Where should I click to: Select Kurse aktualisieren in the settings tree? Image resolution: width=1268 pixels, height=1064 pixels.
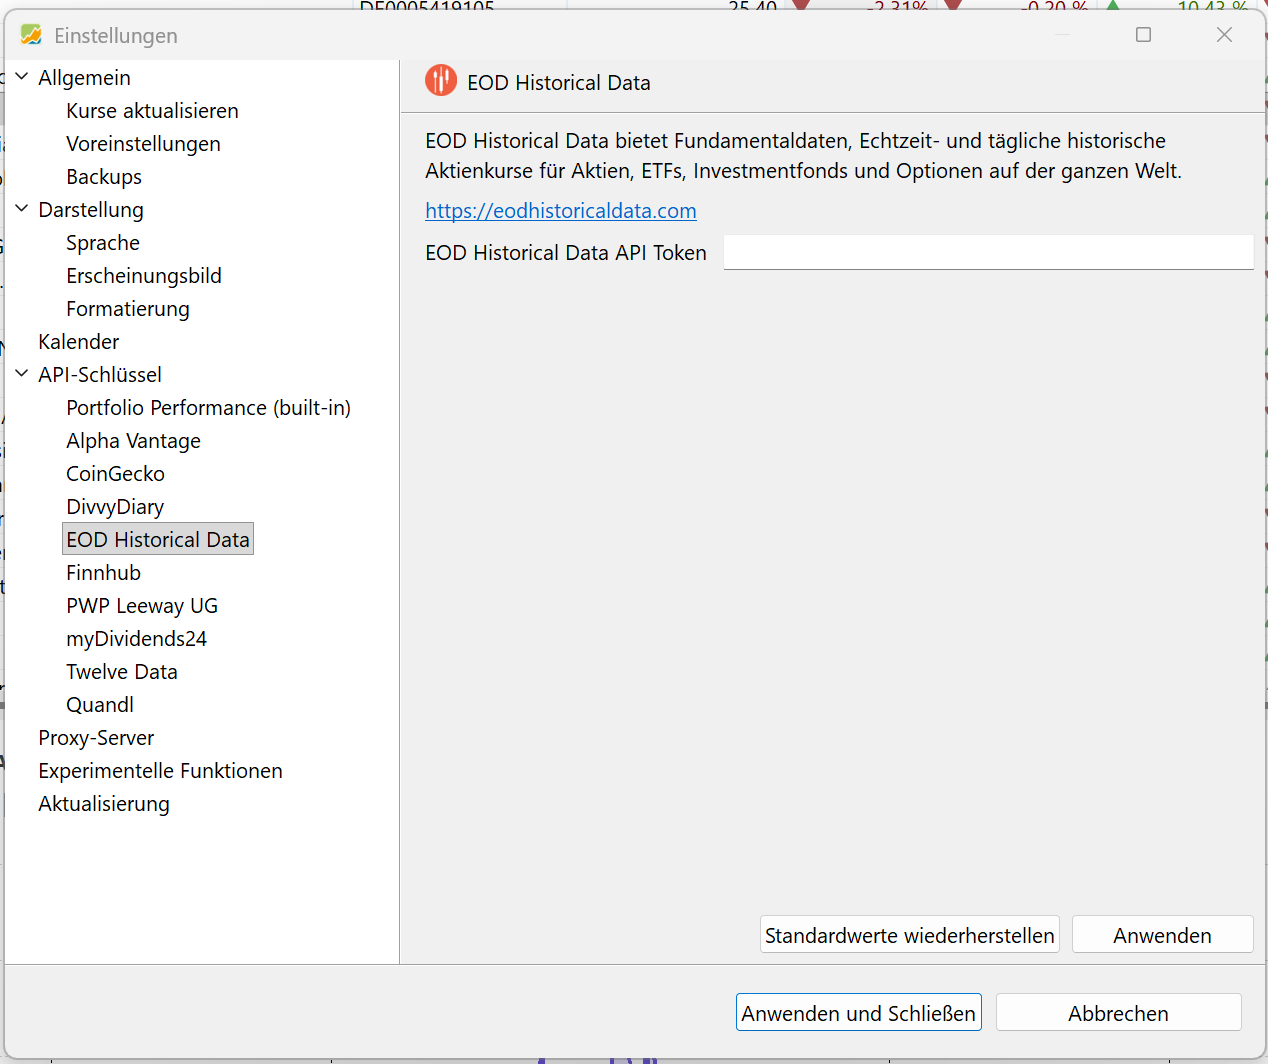152,111
